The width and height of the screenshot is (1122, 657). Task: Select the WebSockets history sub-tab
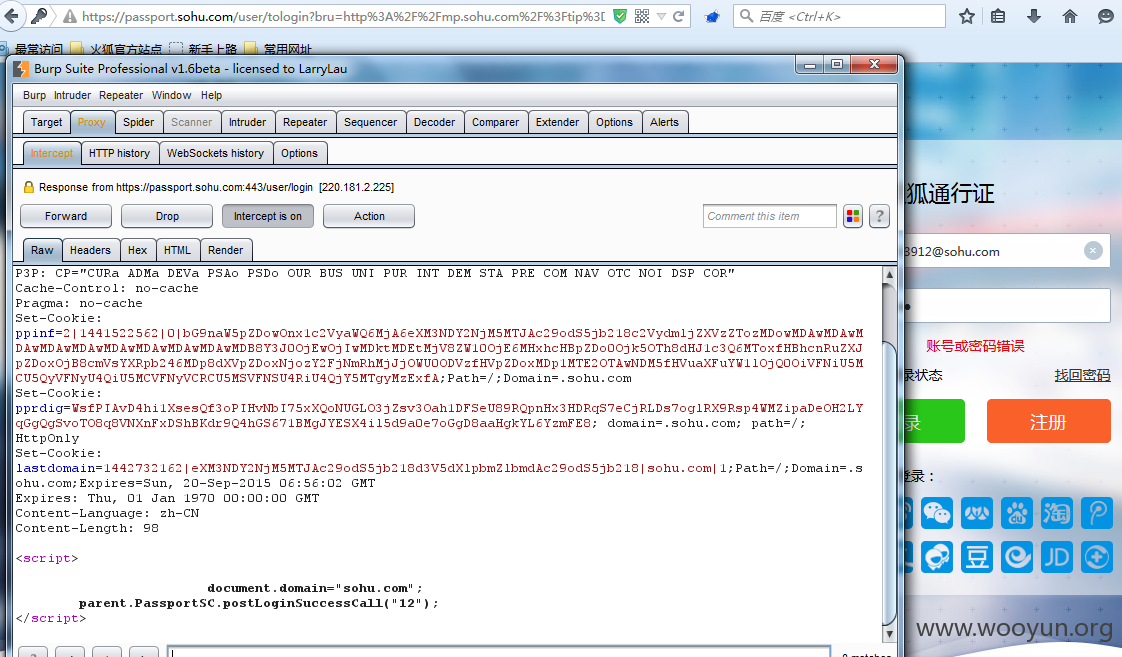tap(215, 153)
